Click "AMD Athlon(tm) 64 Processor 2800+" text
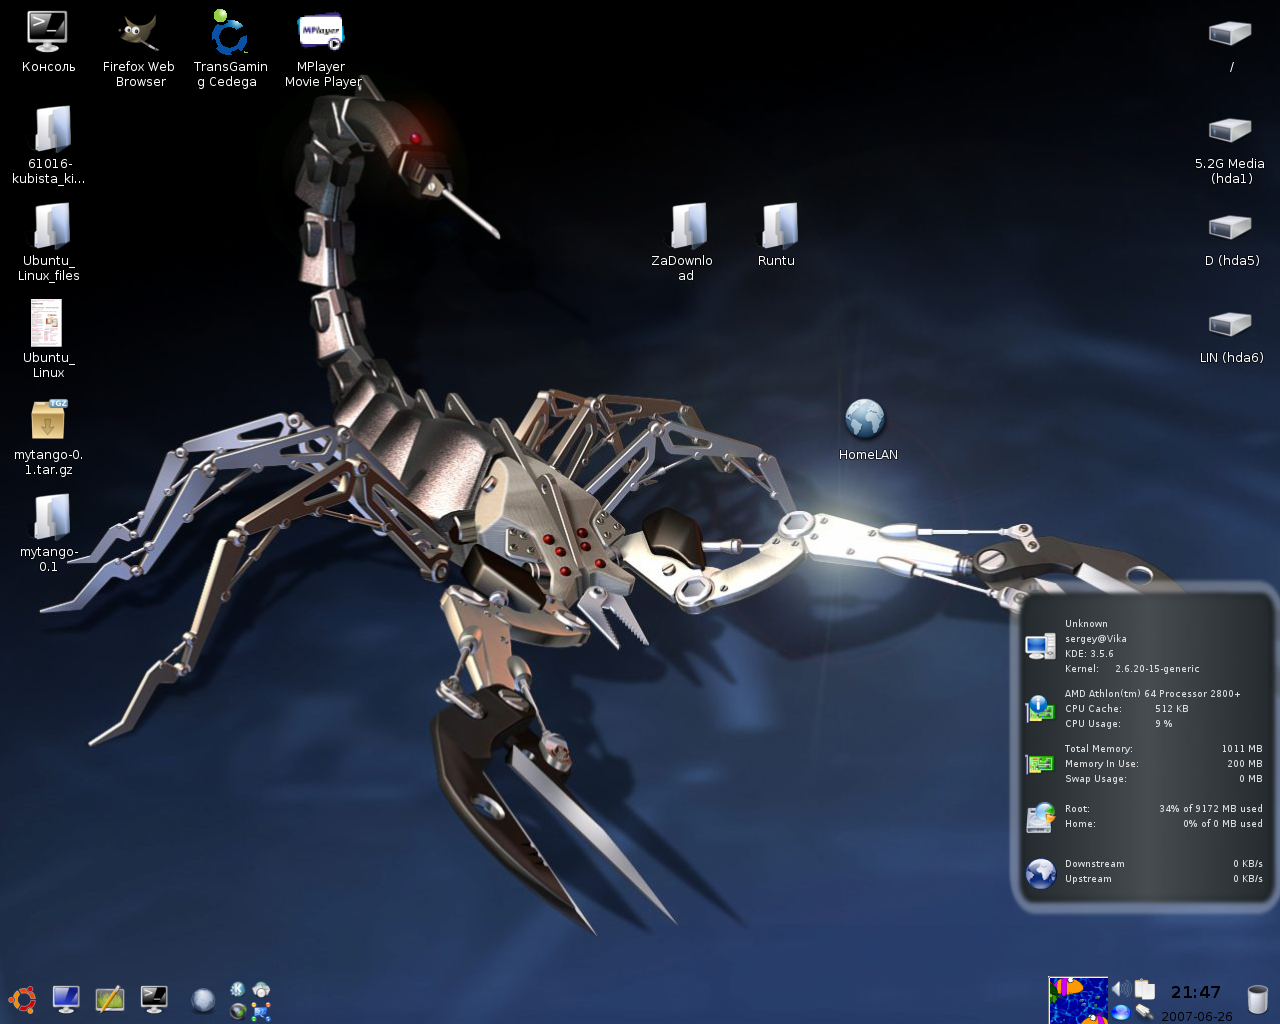 [1152, 694]
